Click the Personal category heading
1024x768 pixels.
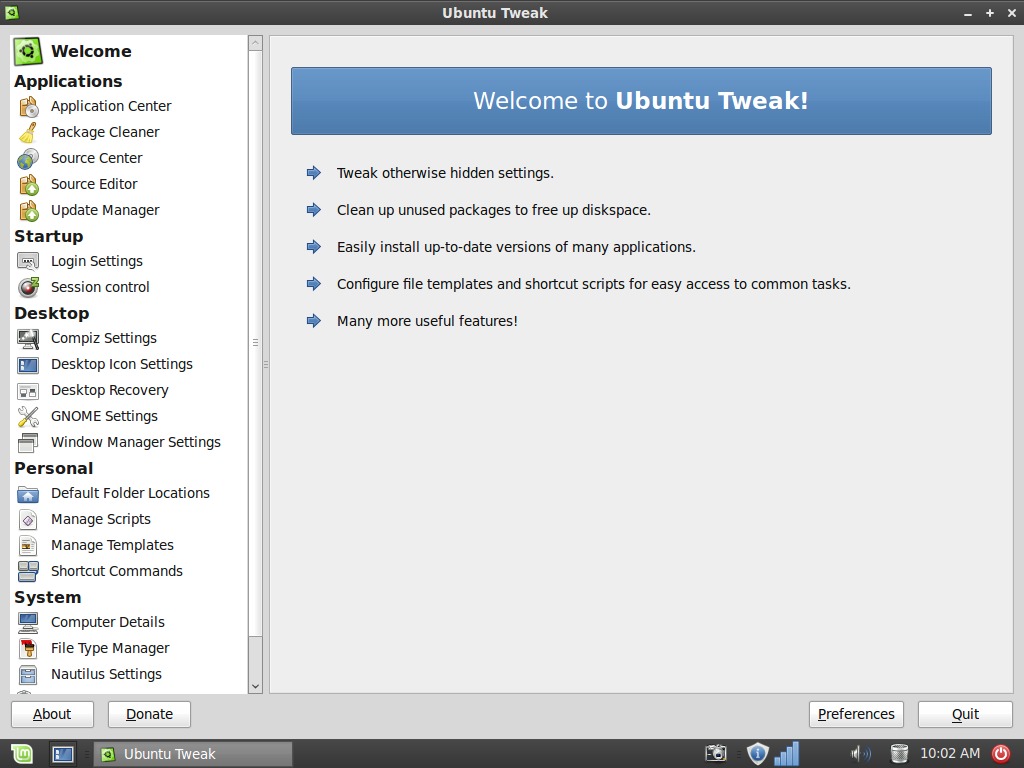click(54, 469)
